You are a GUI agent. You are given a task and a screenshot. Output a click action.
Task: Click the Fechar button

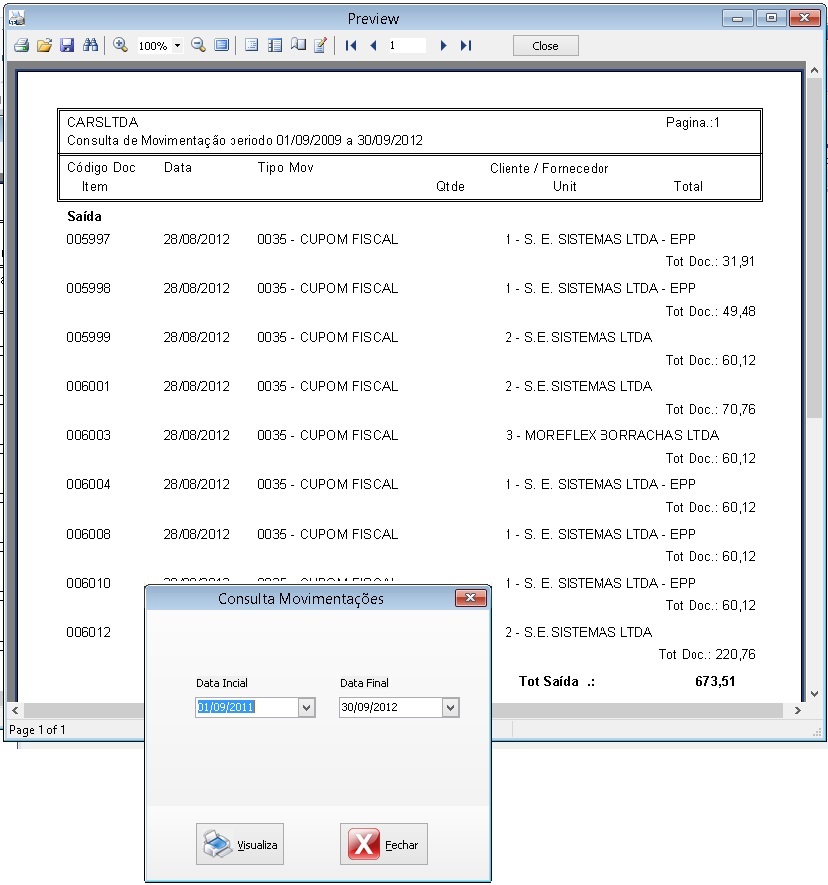pos(384,844)
